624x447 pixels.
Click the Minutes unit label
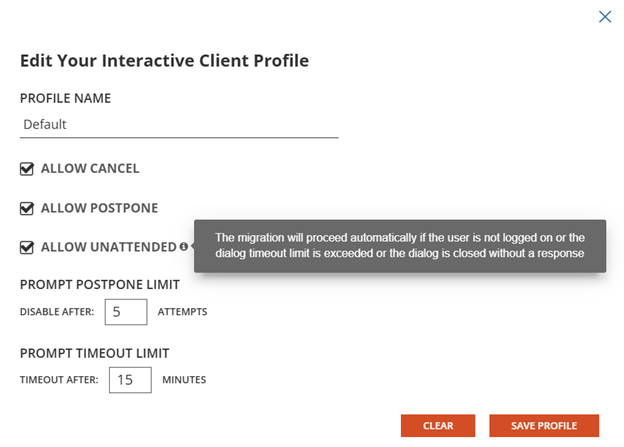tap(184, 380)
